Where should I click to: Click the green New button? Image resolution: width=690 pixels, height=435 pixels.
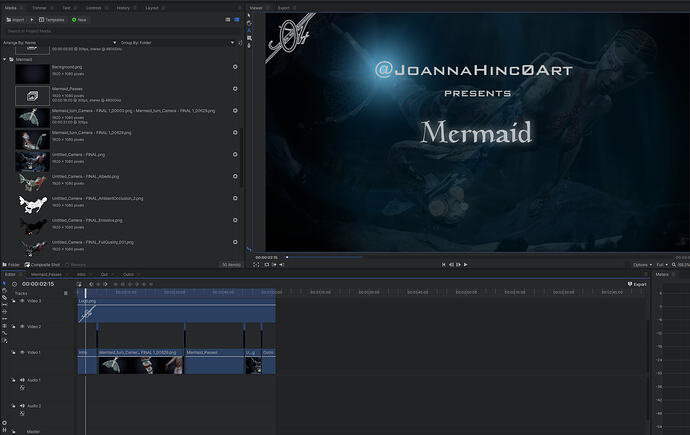[x=79, y=19]
